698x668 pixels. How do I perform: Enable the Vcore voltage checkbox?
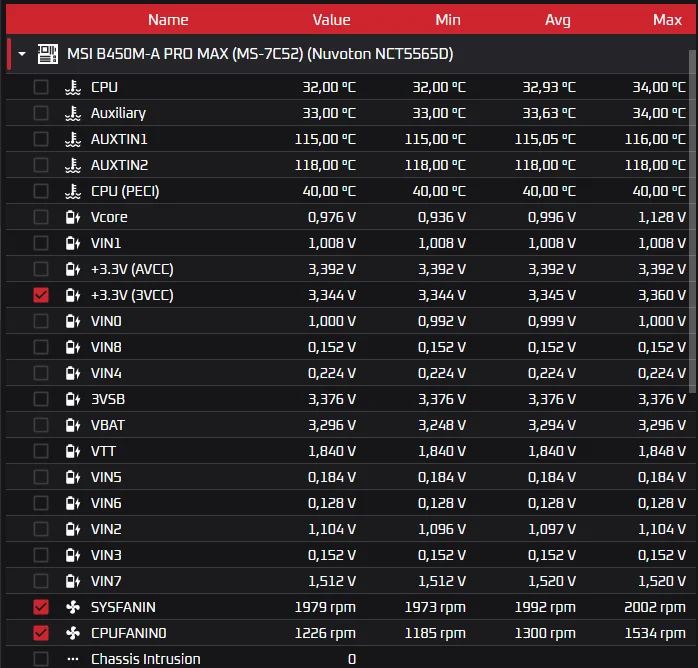41,217
